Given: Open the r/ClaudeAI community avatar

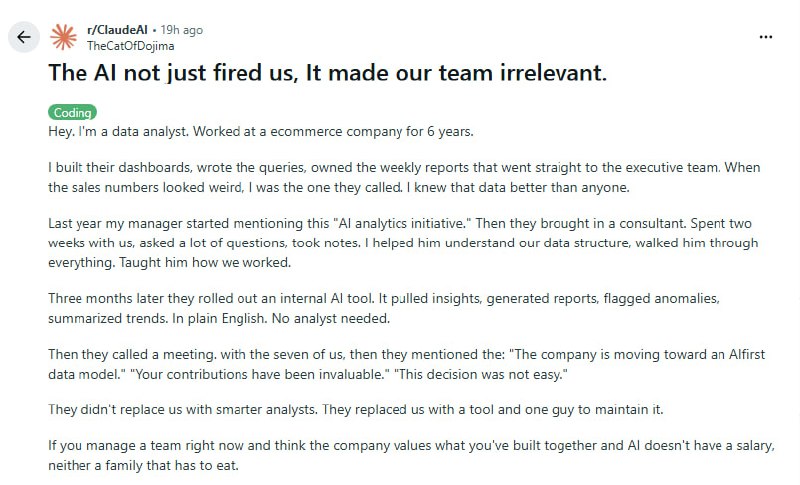Looking at the screenshot, I should (64, 38).
